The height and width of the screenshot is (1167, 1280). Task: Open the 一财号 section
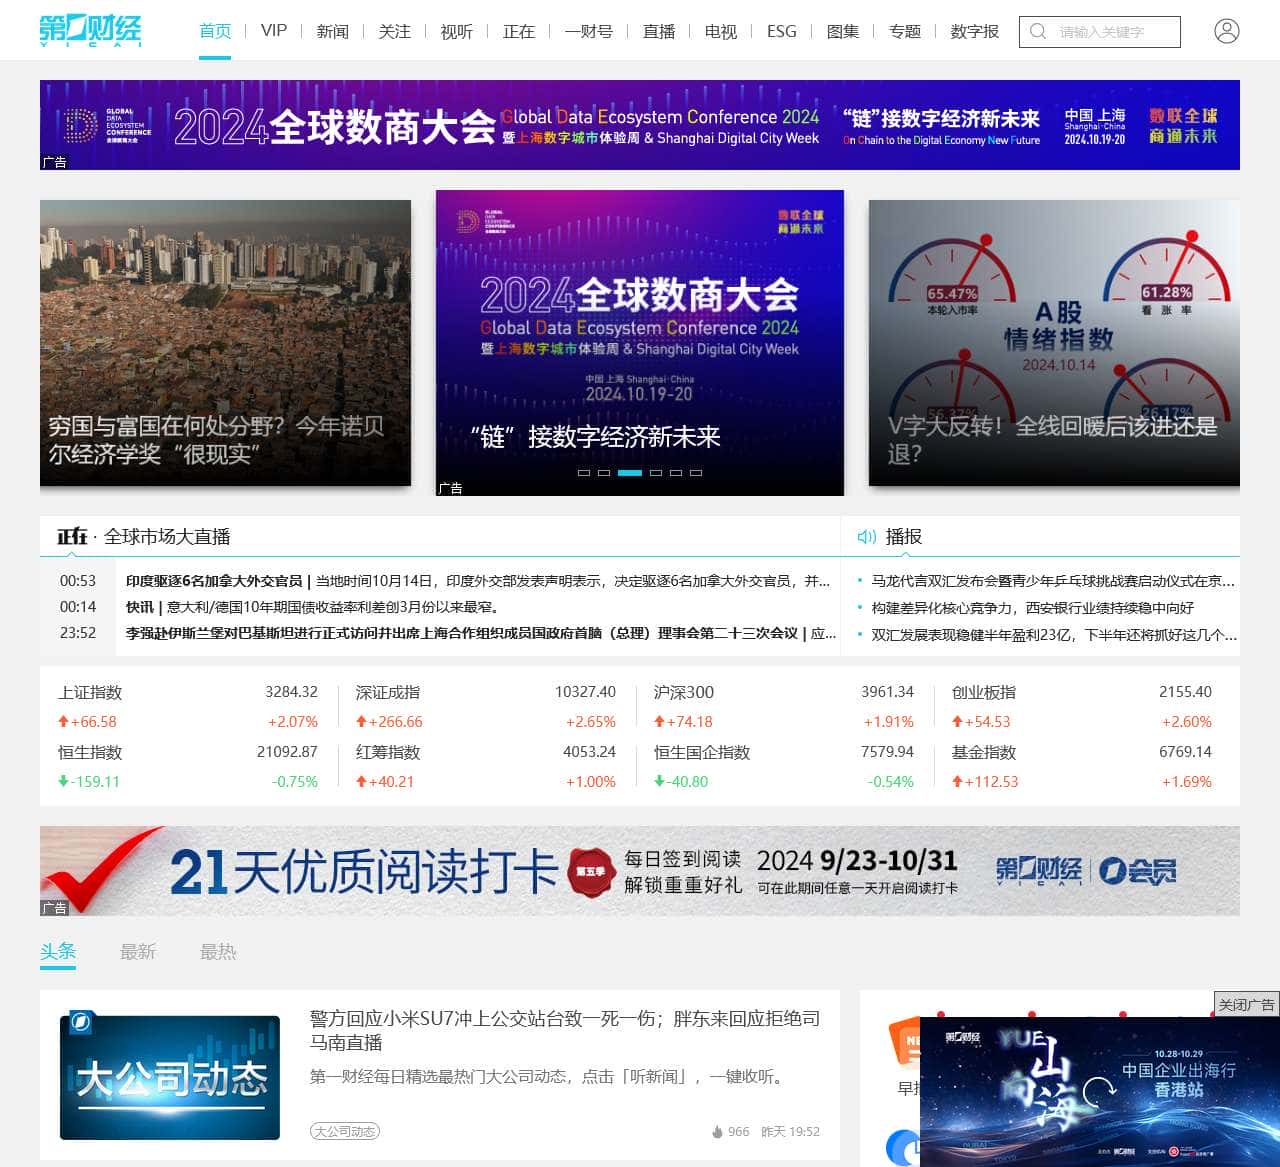pyautogui.click(x=589, y=31)
